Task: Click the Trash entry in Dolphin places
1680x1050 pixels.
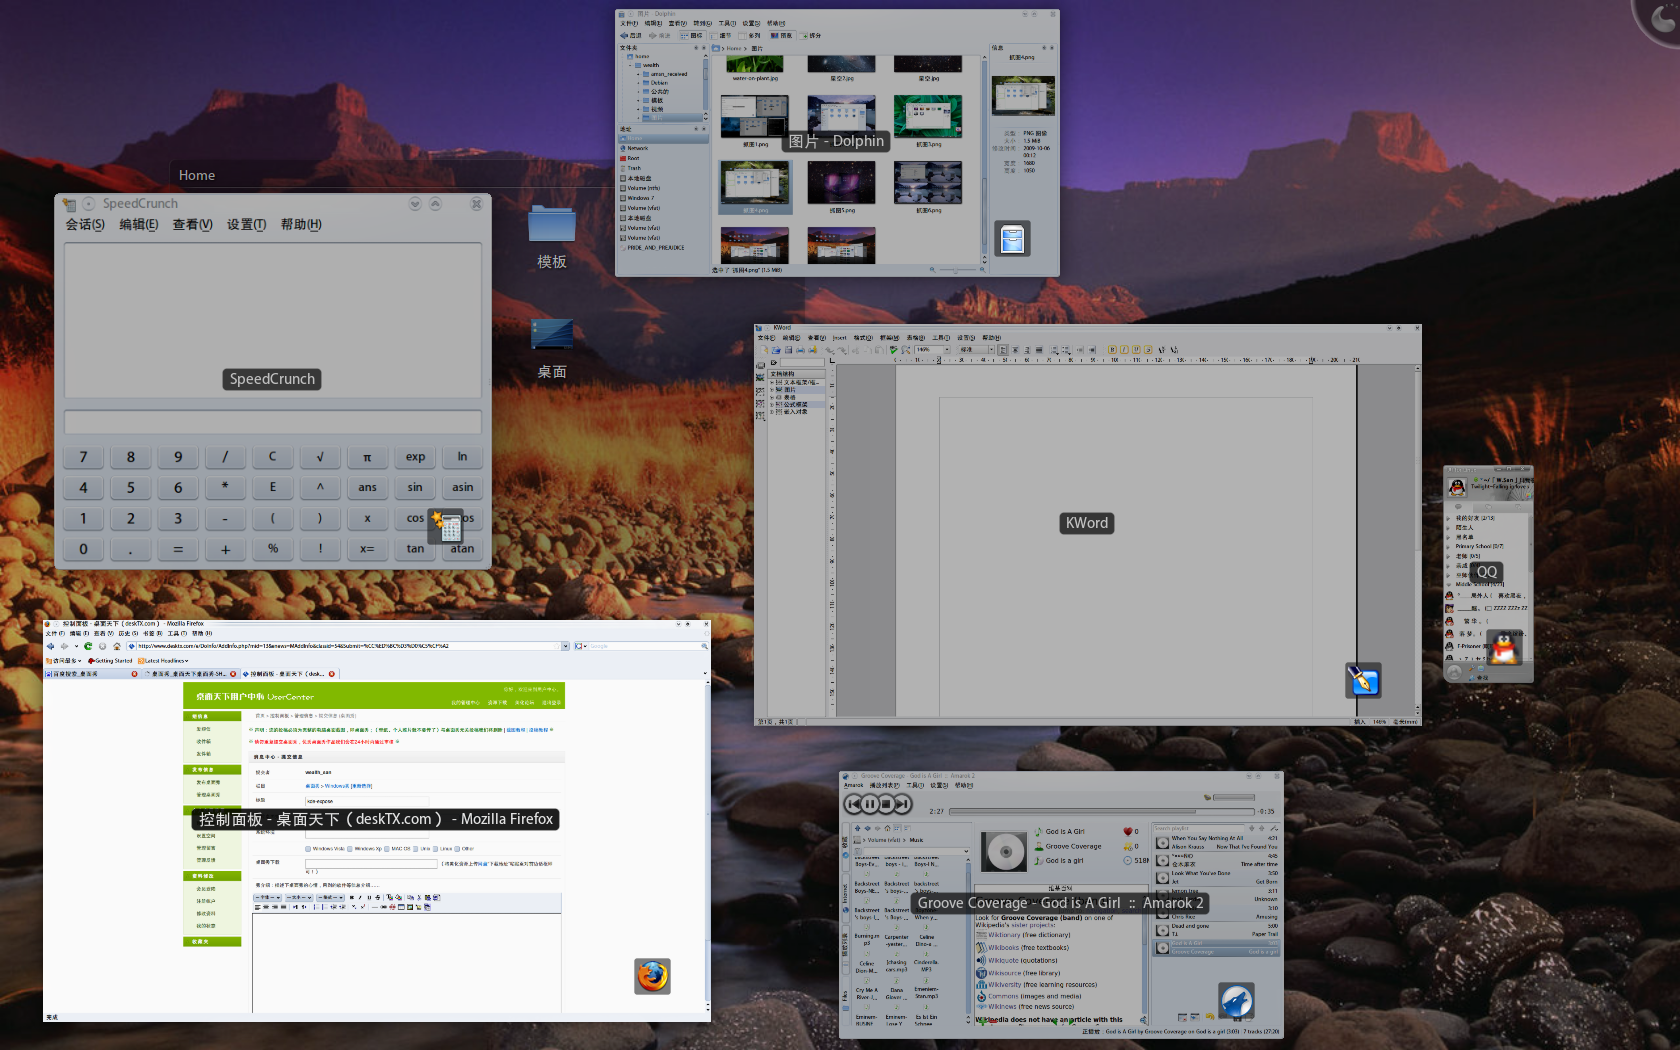Action: coord(634,168)
